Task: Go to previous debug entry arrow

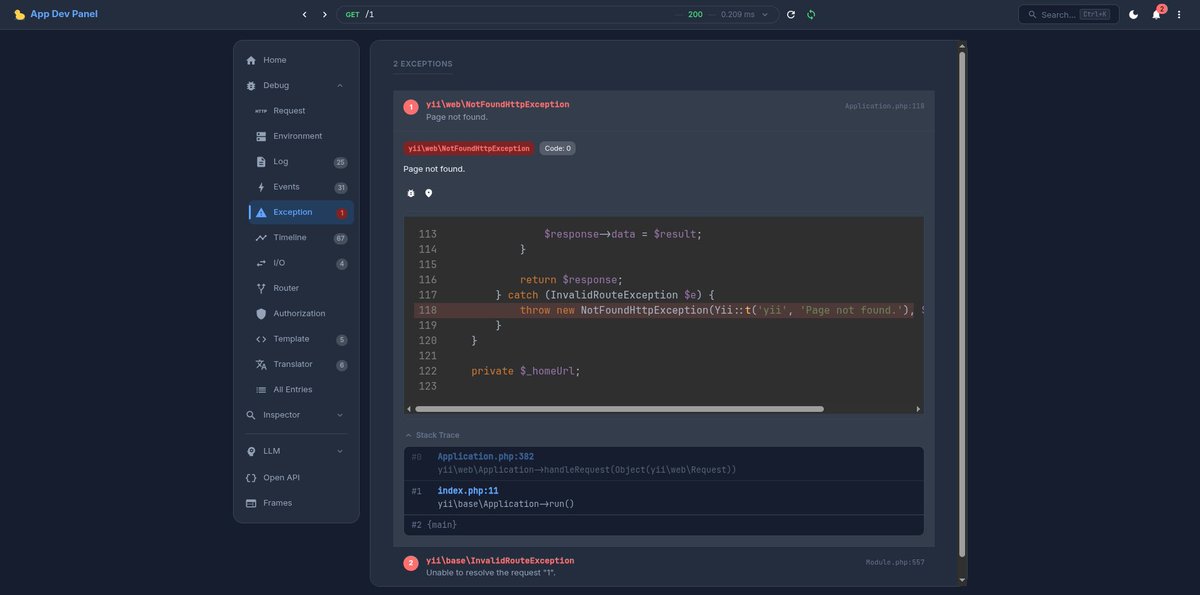Action: [x=305, y=14]
